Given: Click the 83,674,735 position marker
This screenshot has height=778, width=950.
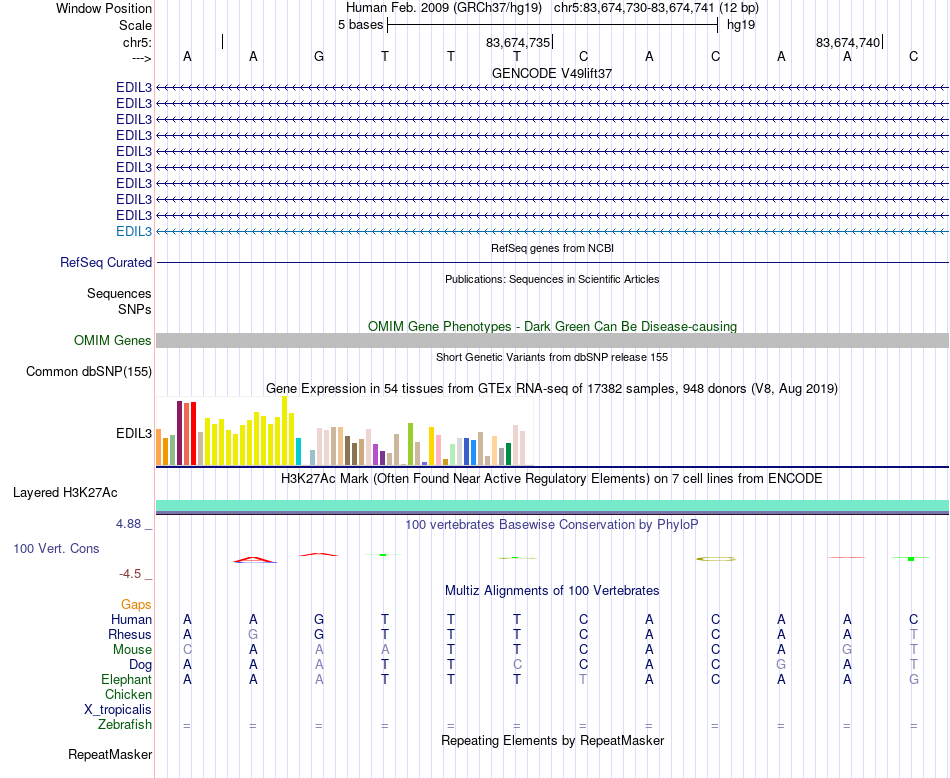Looking at the screenshot, I should (518, 42).
